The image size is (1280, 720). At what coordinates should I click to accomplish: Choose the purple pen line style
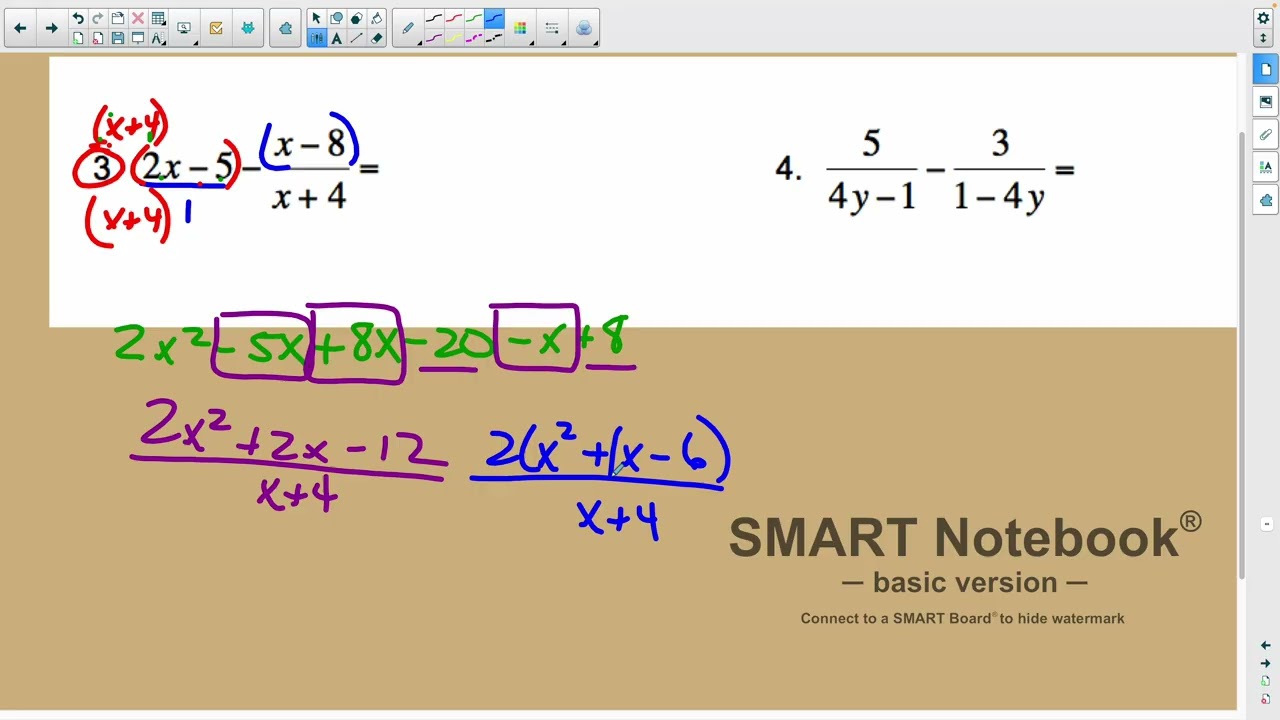(434, 38)
